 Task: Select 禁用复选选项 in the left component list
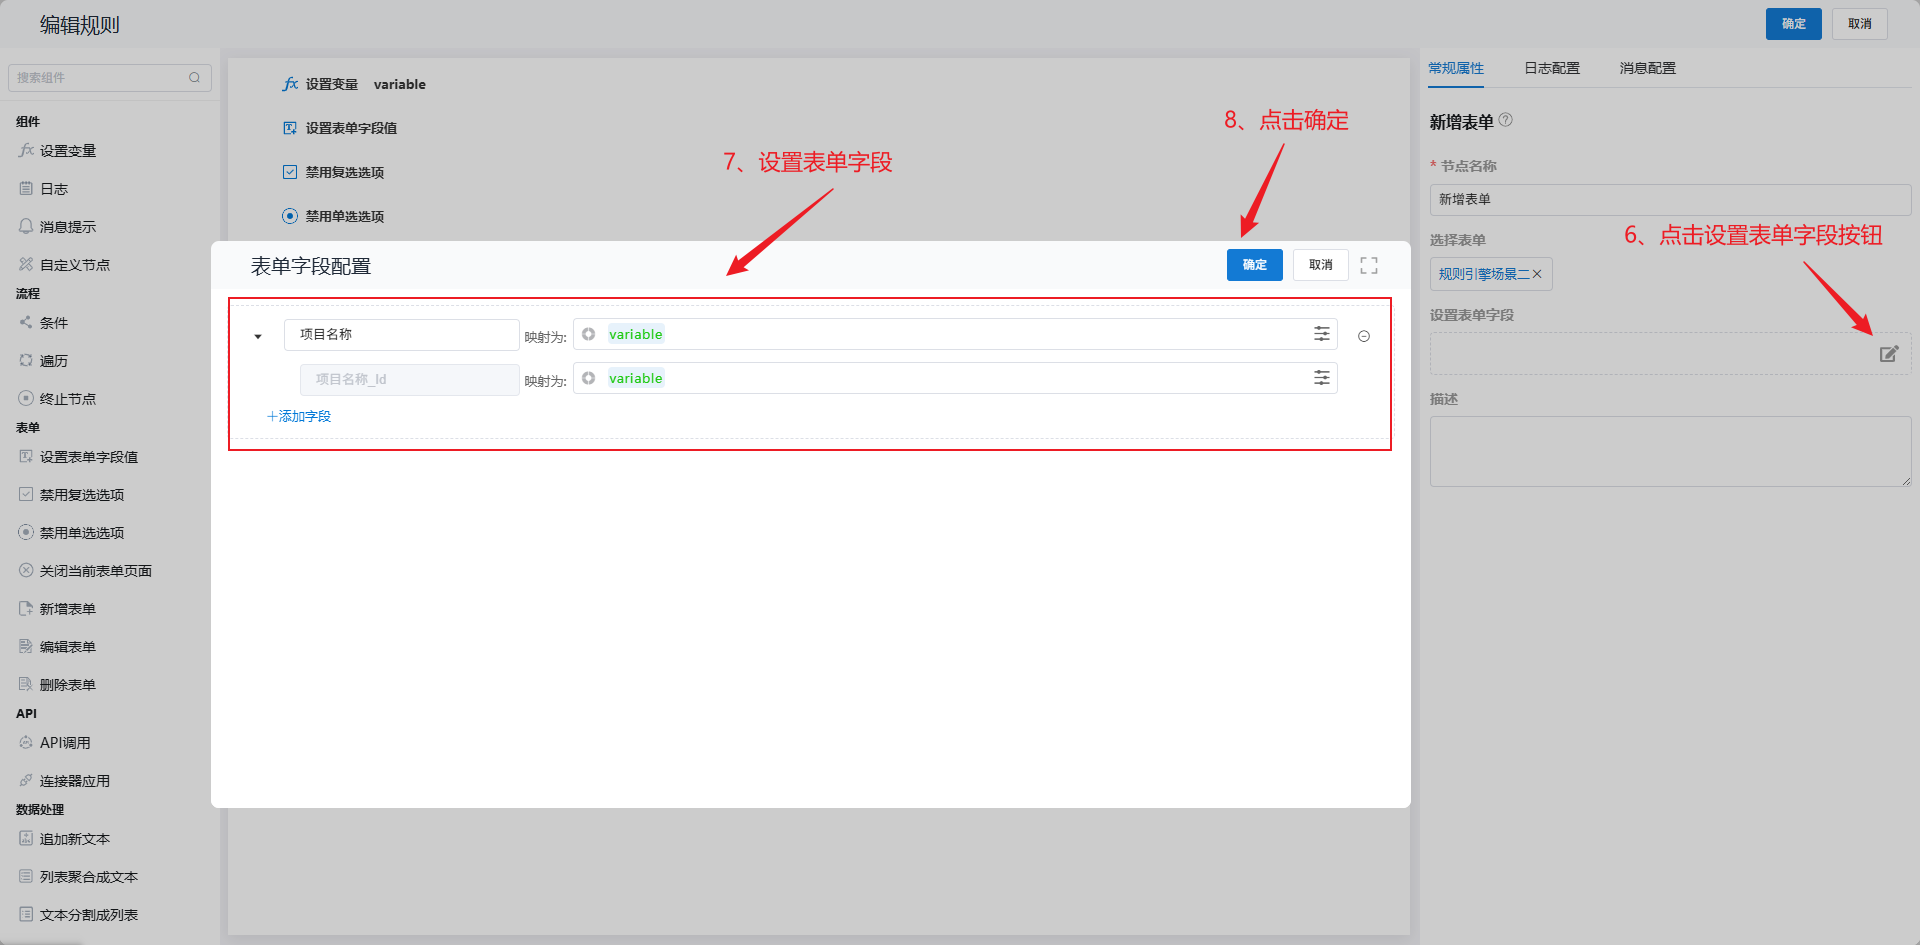tap(81, 495)
